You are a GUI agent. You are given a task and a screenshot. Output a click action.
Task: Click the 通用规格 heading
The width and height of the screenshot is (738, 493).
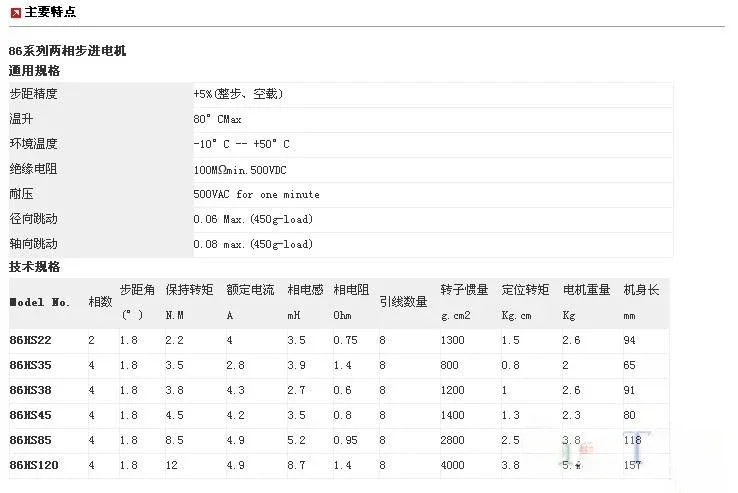[34, 71]
